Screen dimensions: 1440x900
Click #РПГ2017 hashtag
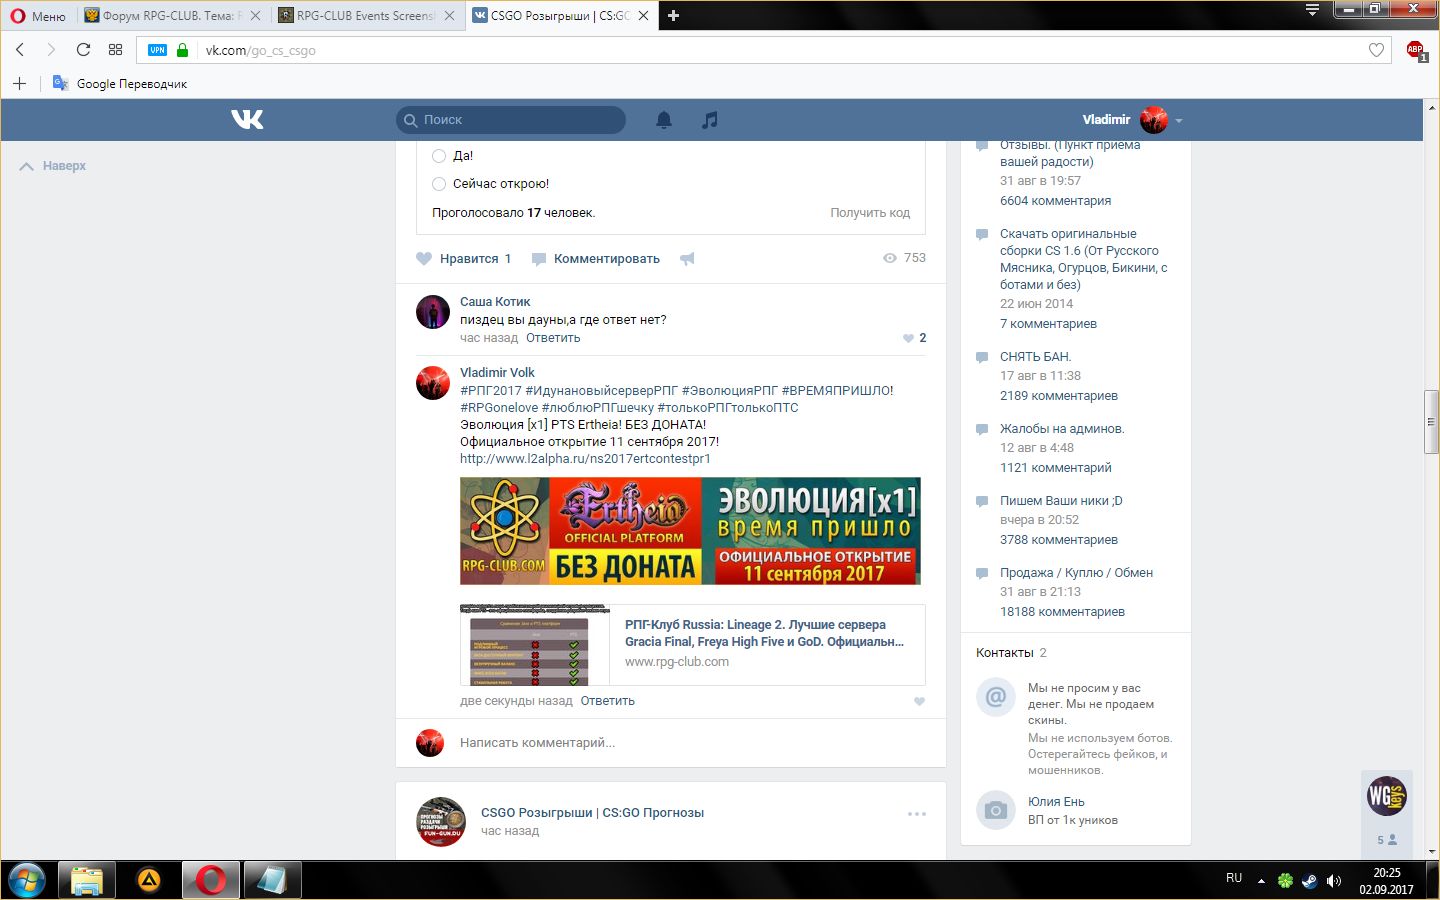coord(491,391)
